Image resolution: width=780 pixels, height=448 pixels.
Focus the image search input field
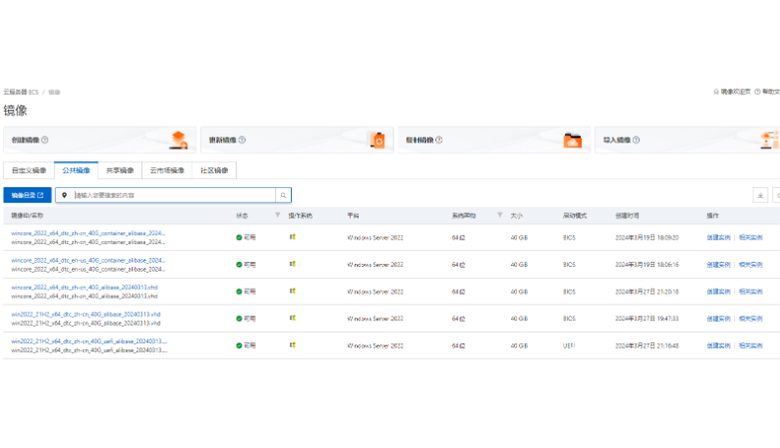pyautogui.click(x=174, y=195)
